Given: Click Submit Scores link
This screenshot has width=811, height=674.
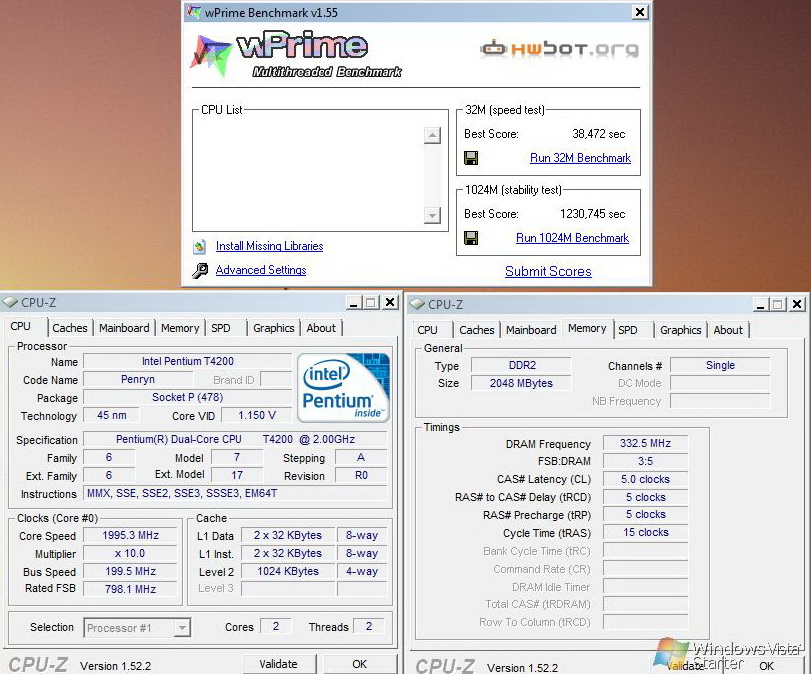Looking at the screenshot, I should click(x=548, y=272).
